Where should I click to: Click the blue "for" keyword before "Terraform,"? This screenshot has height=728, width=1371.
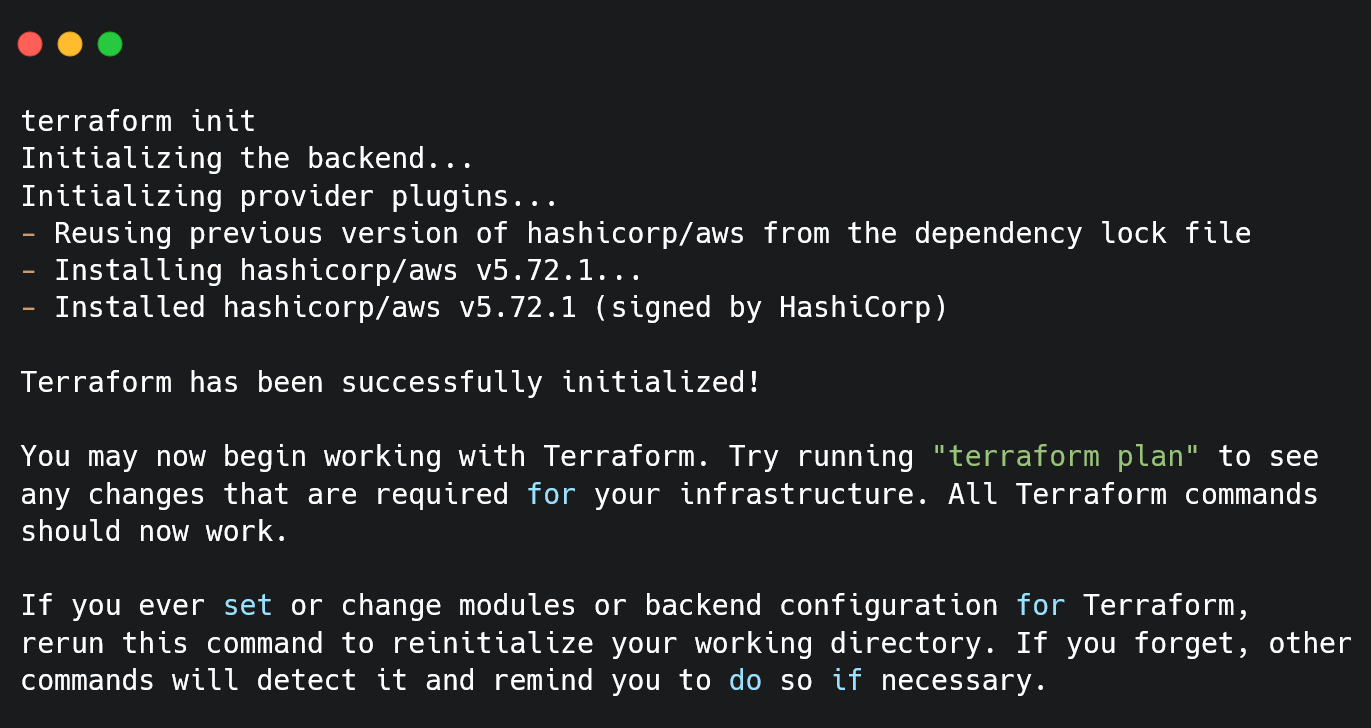click(x=1040, y=606)
